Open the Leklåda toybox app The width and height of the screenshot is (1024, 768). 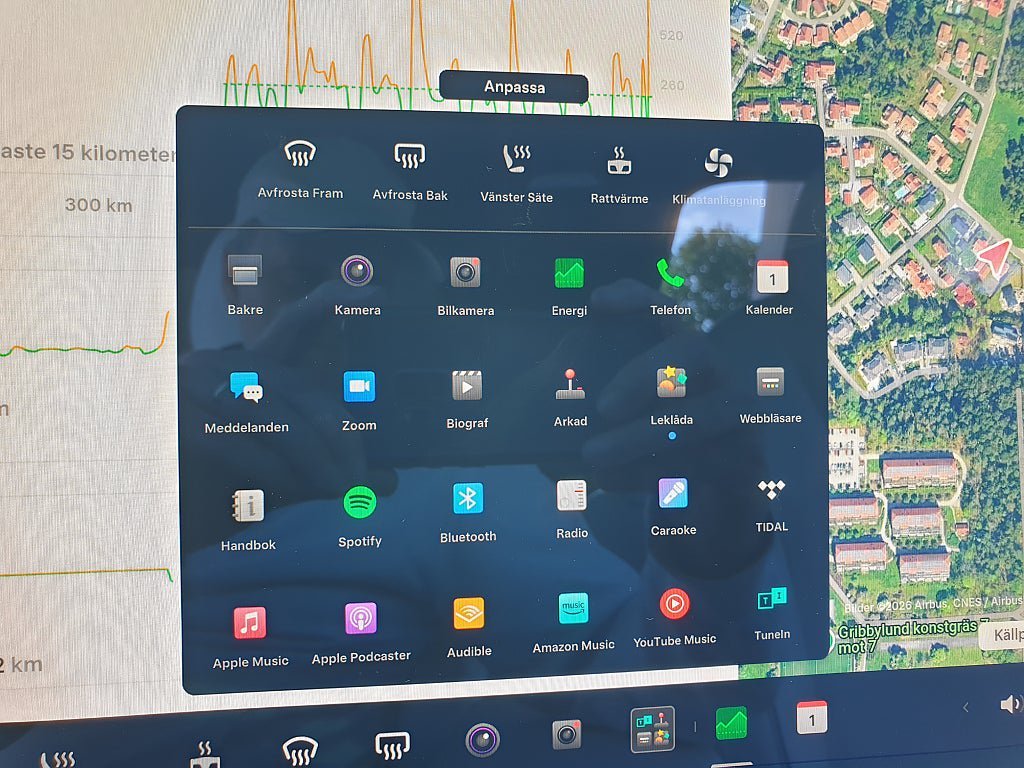tap(671, 382)
